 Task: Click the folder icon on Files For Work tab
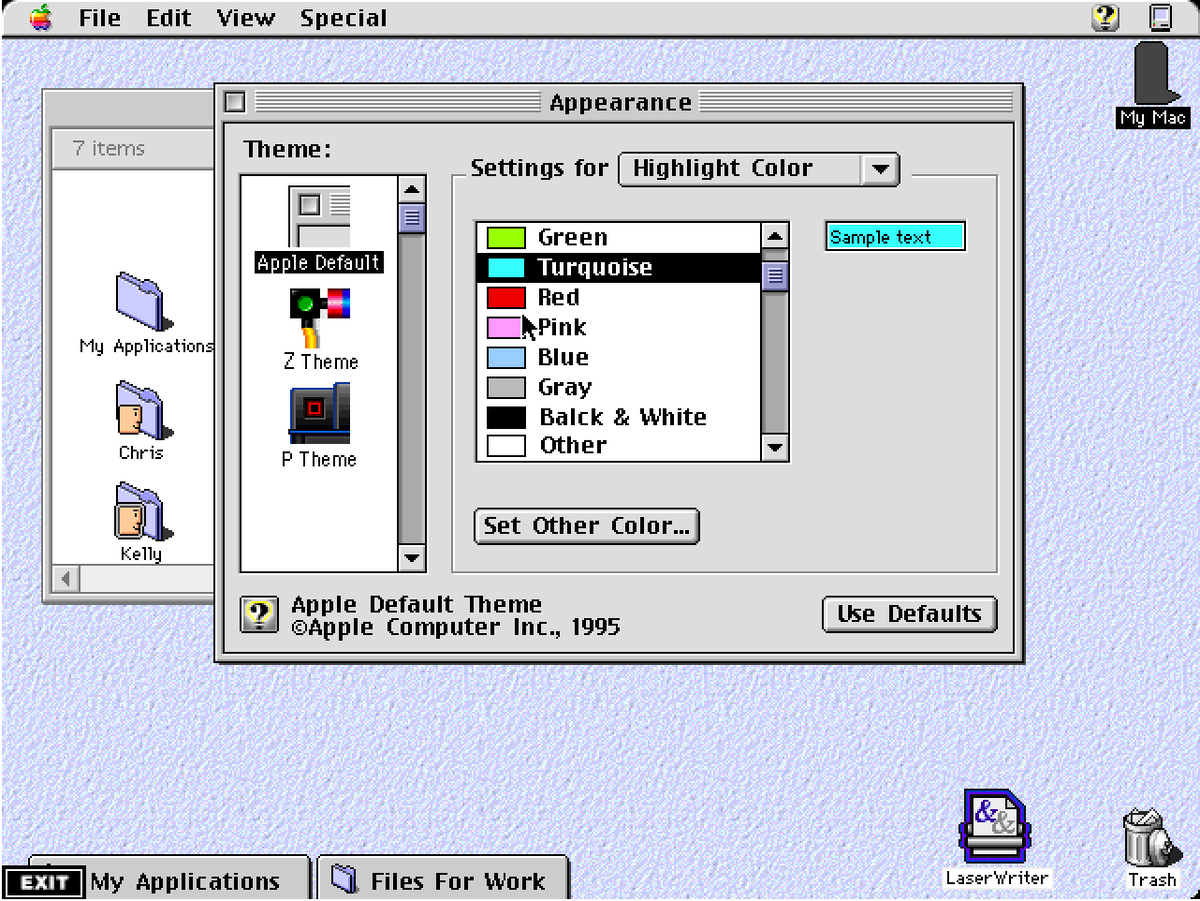tap(344, 879)
